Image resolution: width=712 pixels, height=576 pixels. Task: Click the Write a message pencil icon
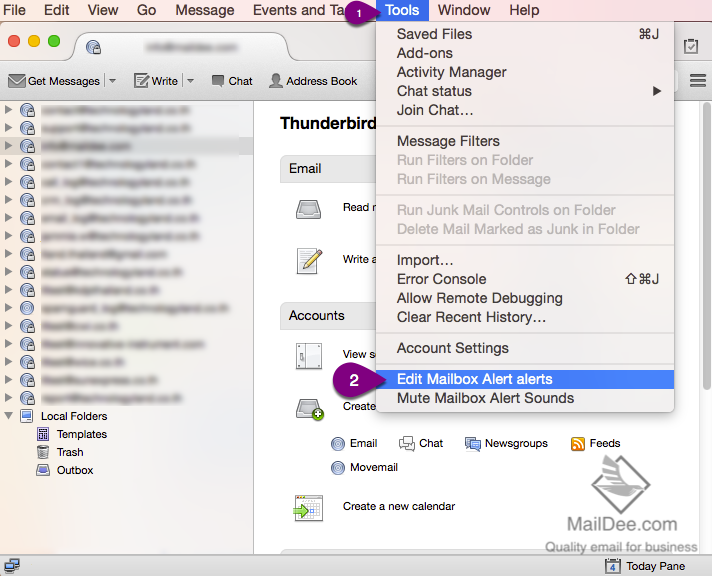309,261
